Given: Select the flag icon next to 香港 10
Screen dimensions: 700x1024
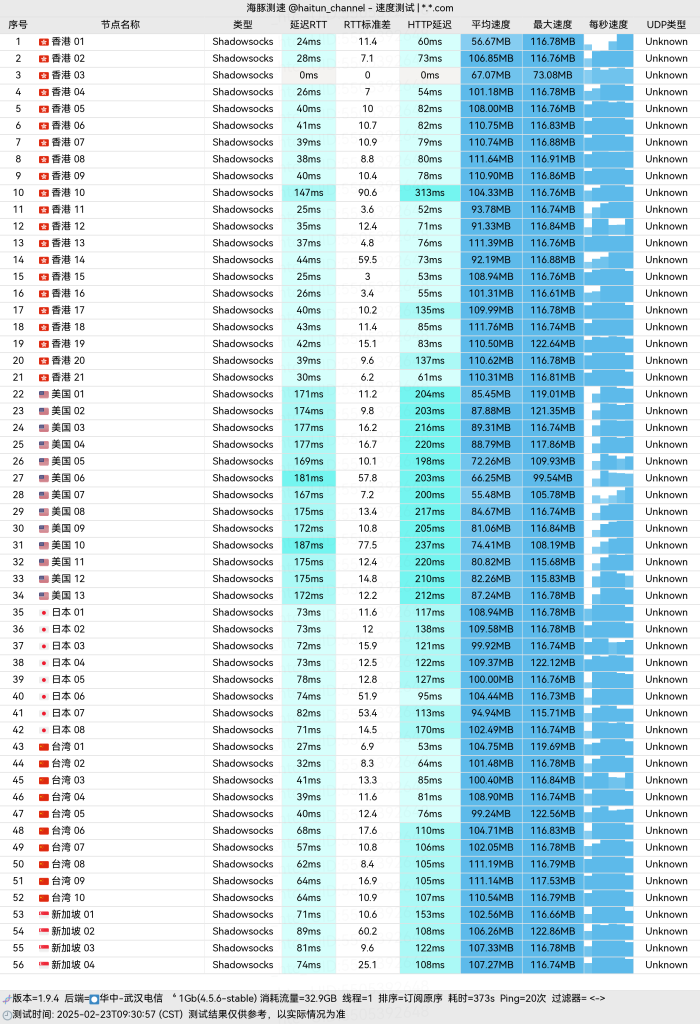Looking at the screenshot, I should coord(44,193).
